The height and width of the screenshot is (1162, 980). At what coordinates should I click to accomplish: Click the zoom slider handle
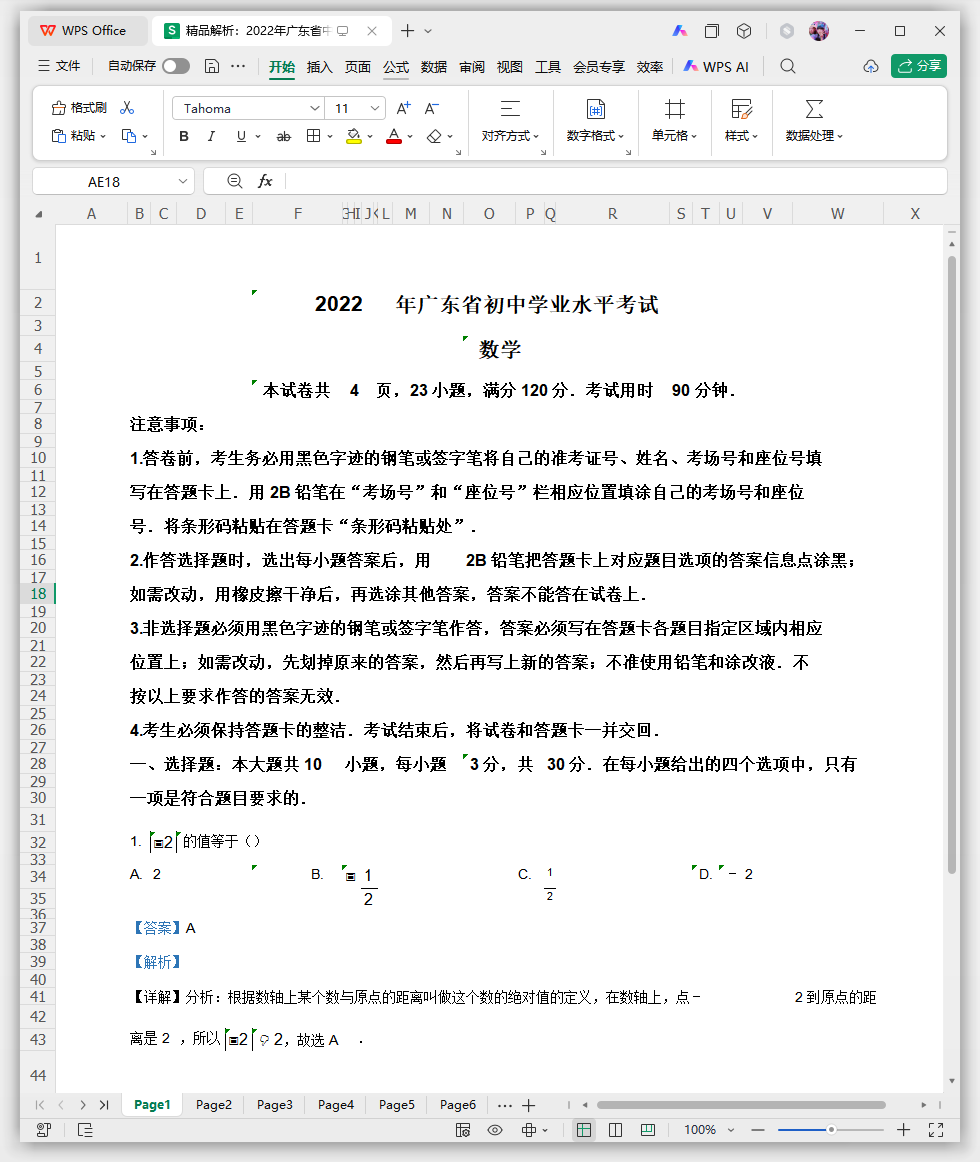[x=831, y=1129]
